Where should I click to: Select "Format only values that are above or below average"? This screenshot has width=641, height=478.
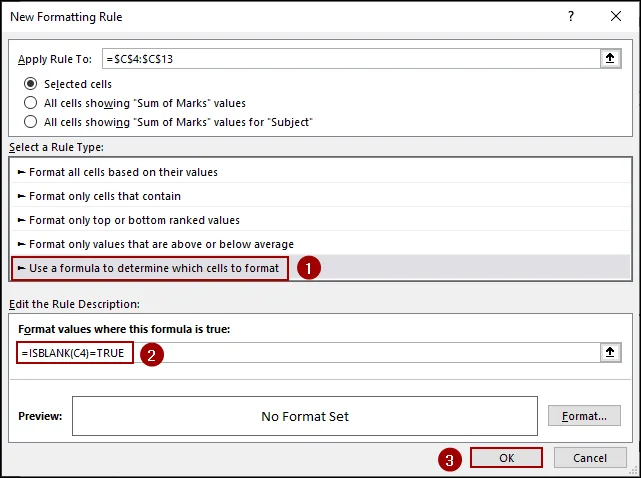pos(320,244)
